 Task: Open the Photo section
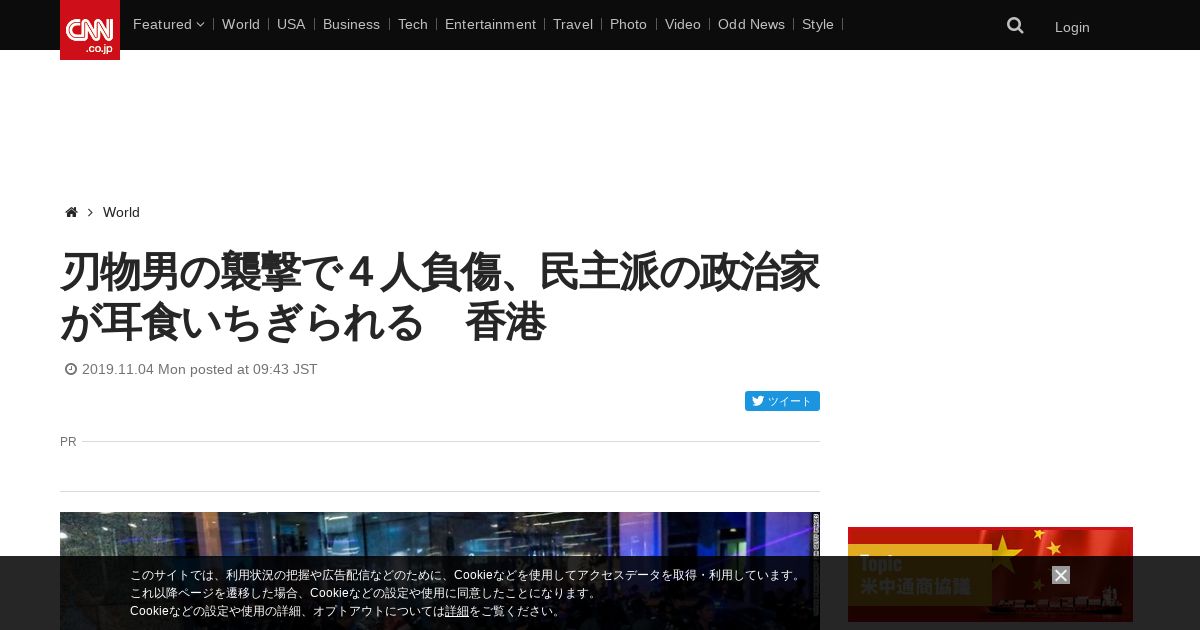[629, 24]
